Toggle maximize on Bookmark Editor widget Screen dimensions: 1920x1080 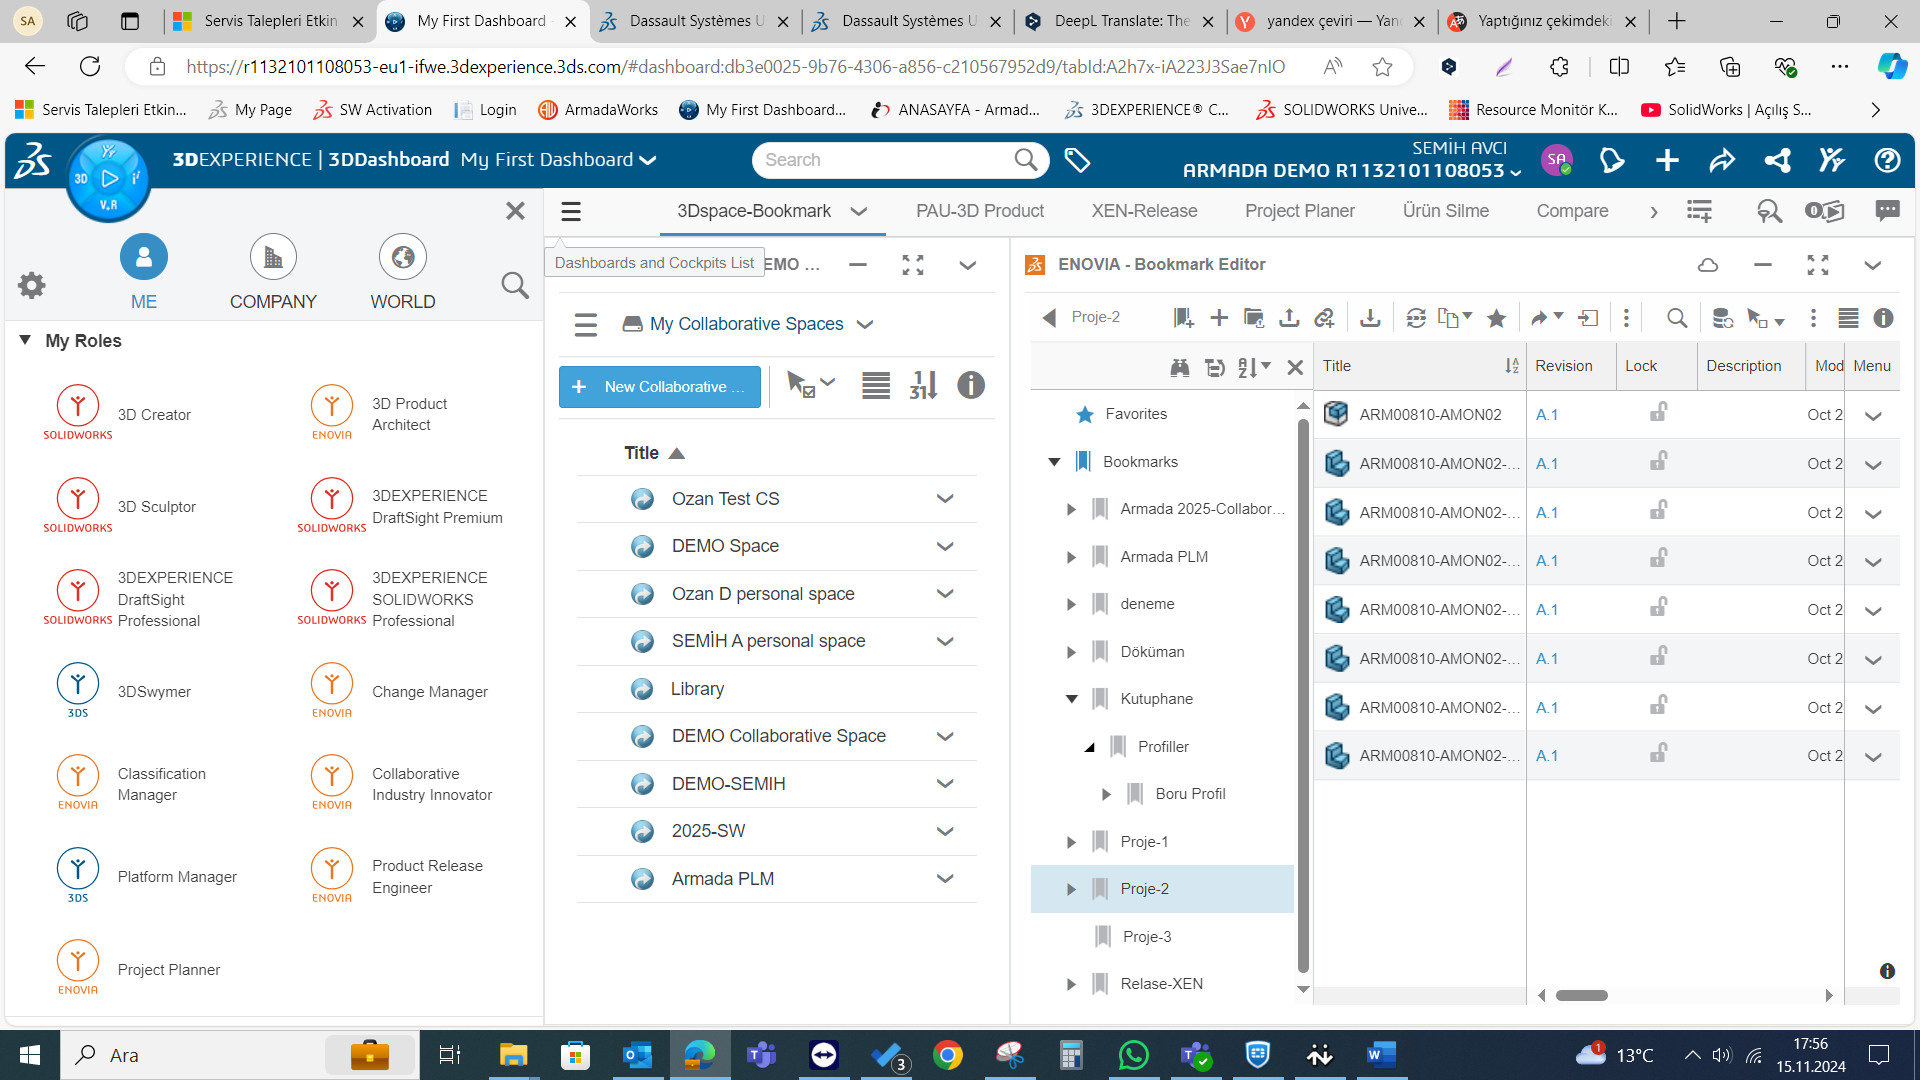pos(1818,265)
